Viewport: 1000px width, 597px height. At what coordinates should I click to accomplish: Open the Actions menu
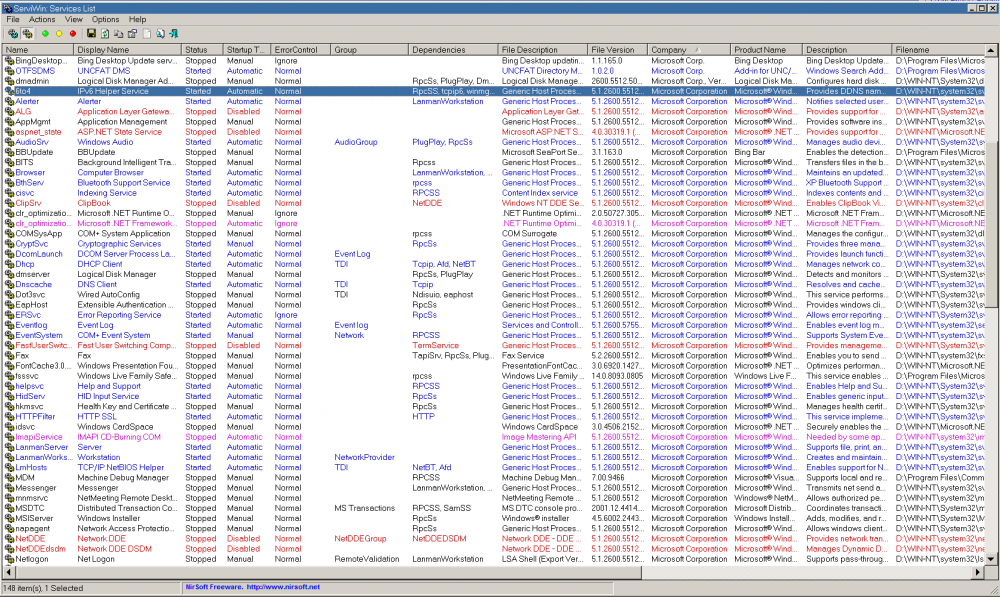click(x=42, y=19)
